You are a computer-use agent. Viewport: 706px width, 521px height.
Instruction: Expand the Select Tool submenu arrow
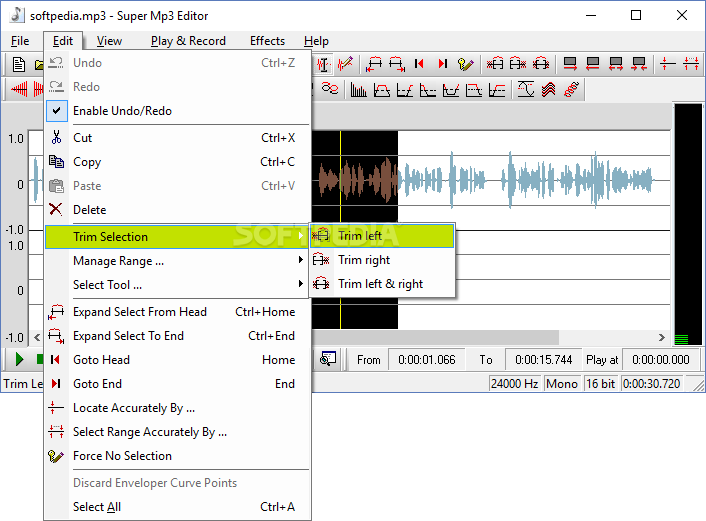[300, 284]
